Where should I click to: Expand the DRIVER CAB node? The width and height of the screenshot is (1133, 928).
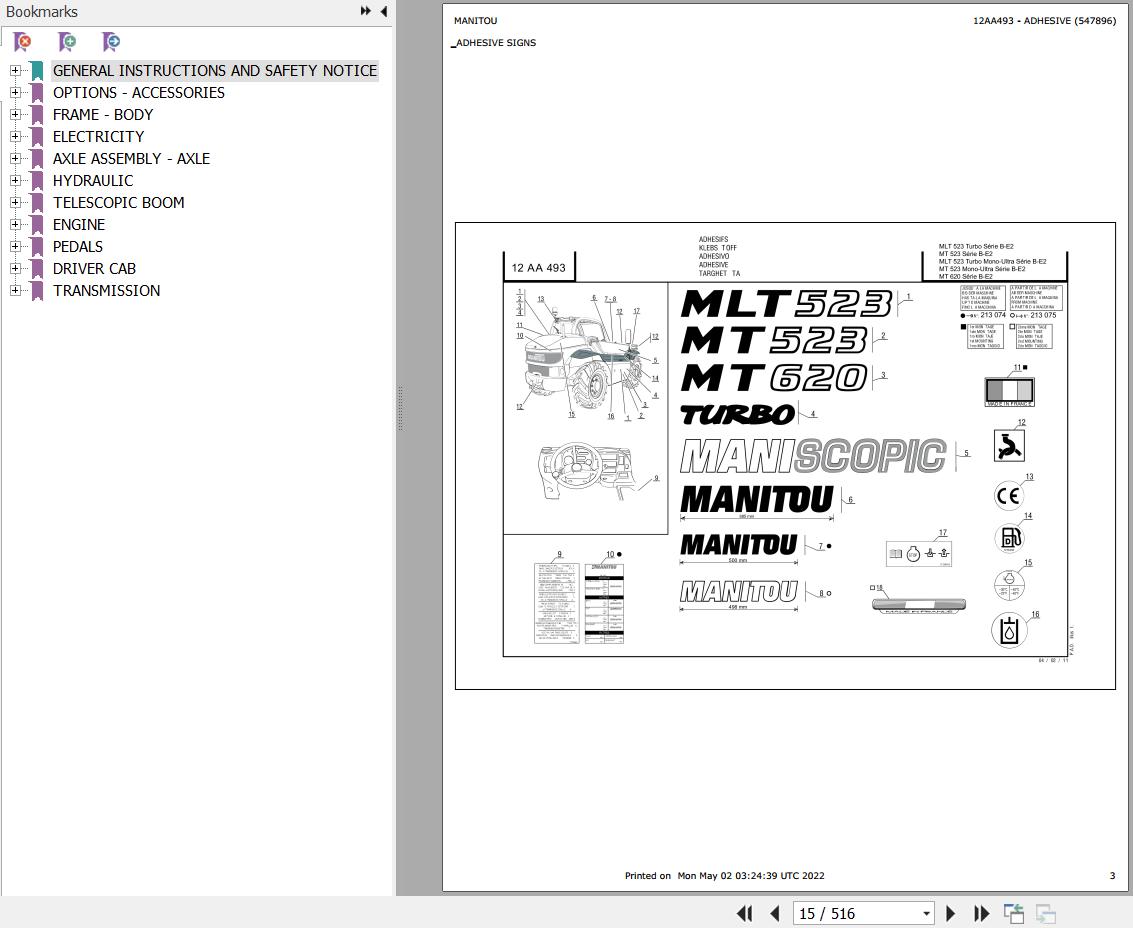(15, 268)
